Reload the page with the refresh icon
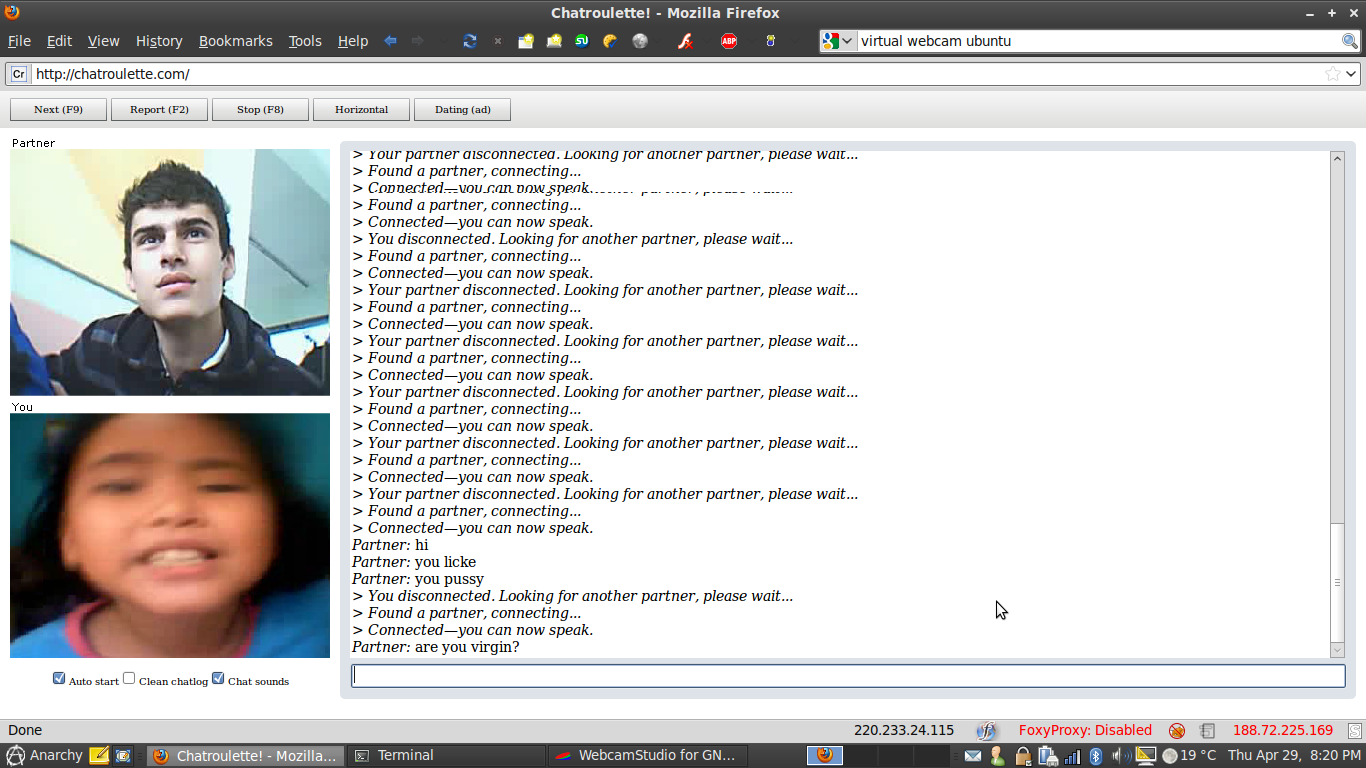This screenshot has width=1366, height=768. [470, 41]
